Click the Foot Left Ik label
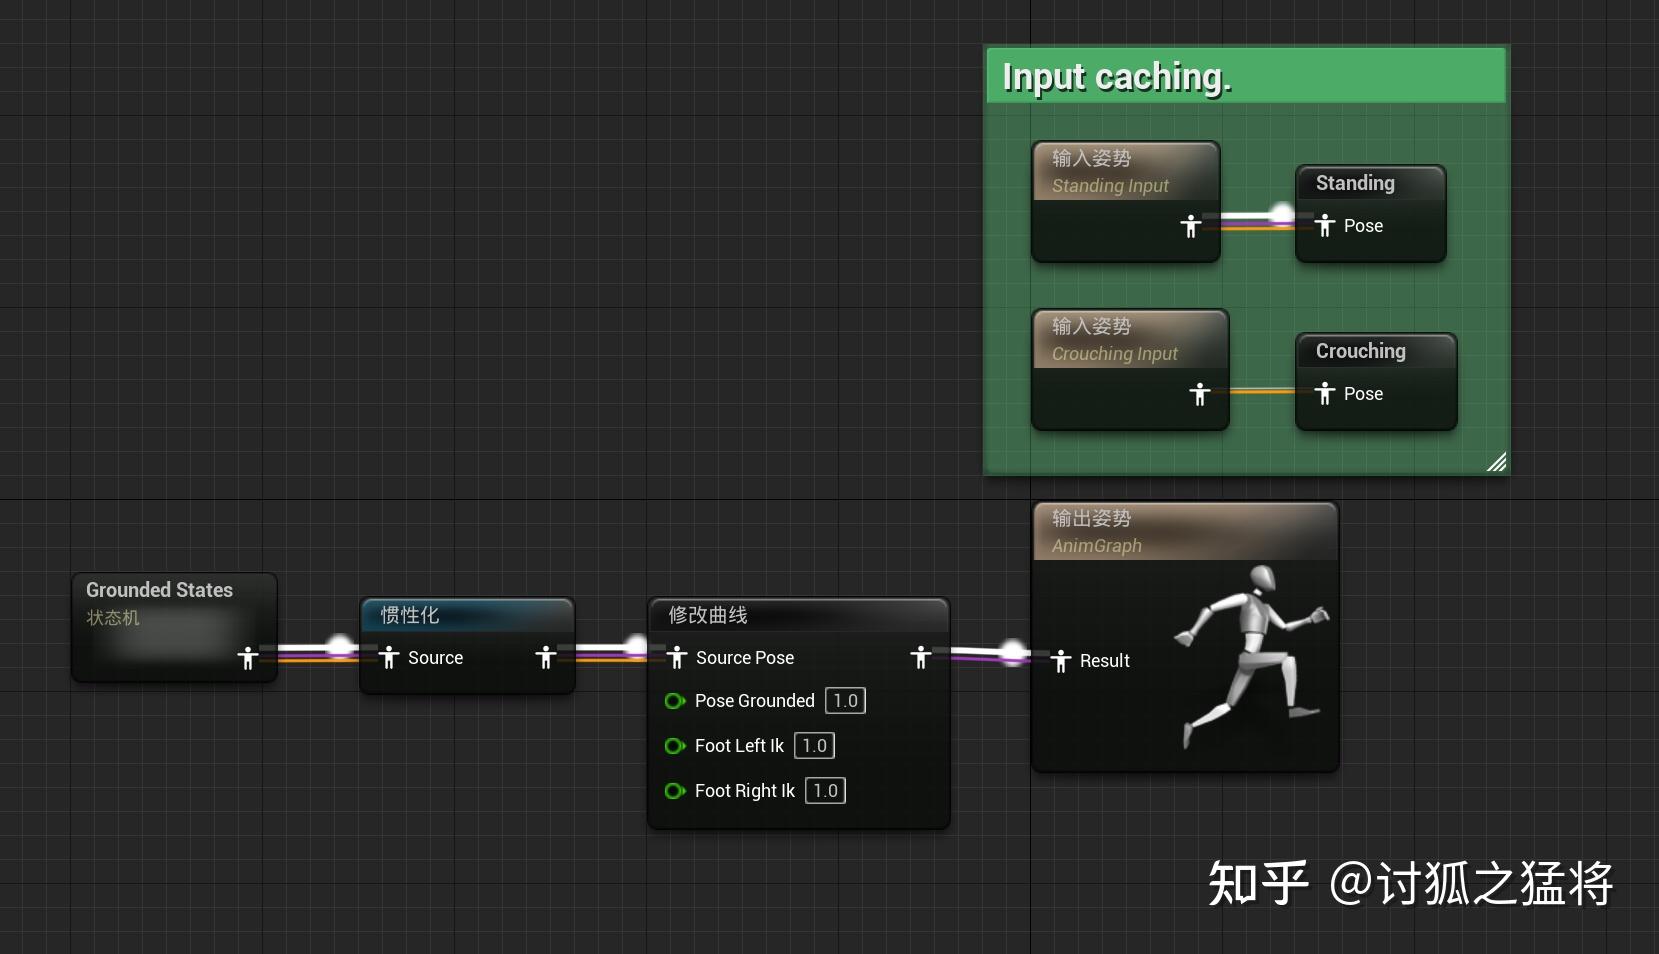The image size is (1659, 954). click(x=739, y=746)
